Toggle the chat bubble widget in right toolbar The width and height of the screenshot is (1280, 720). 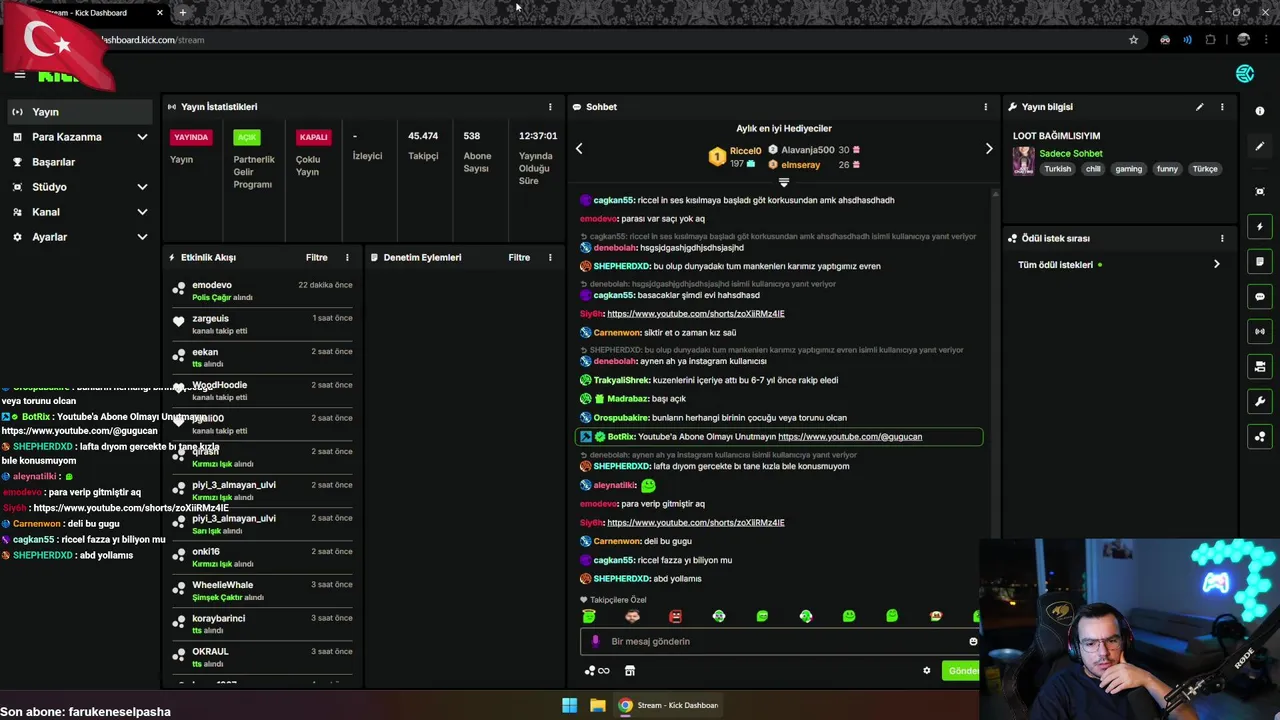(1260, 297)
